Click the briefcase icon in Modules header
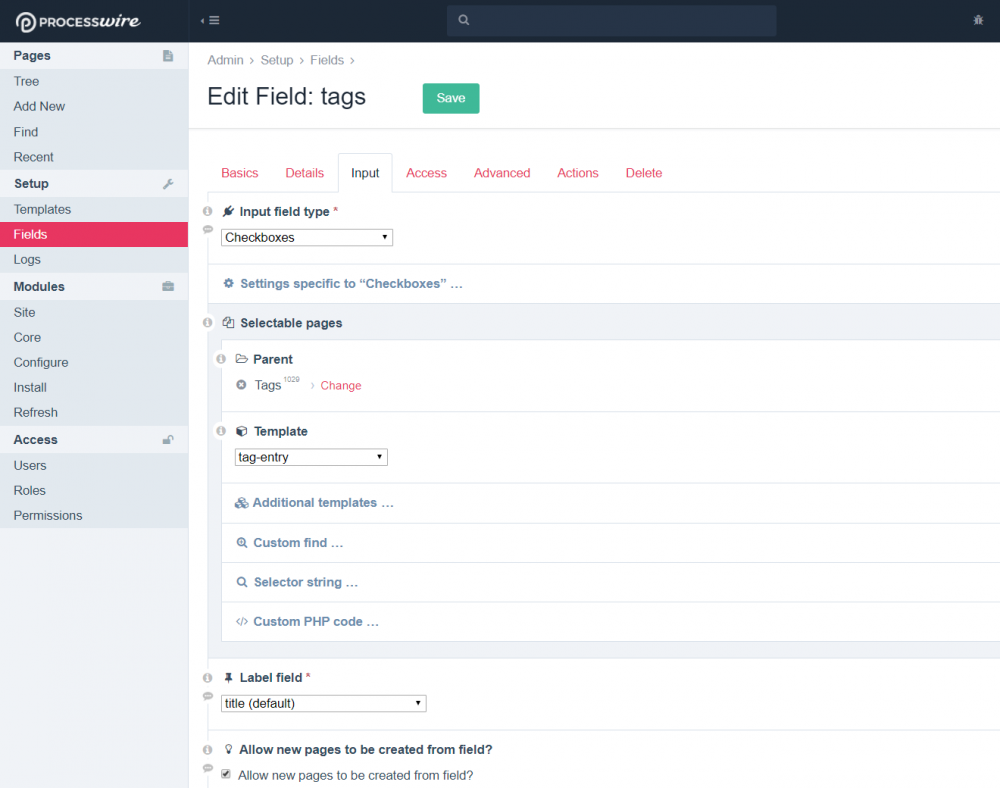The height and width of the screenshot is (788, 1000). tap(168, 287)
